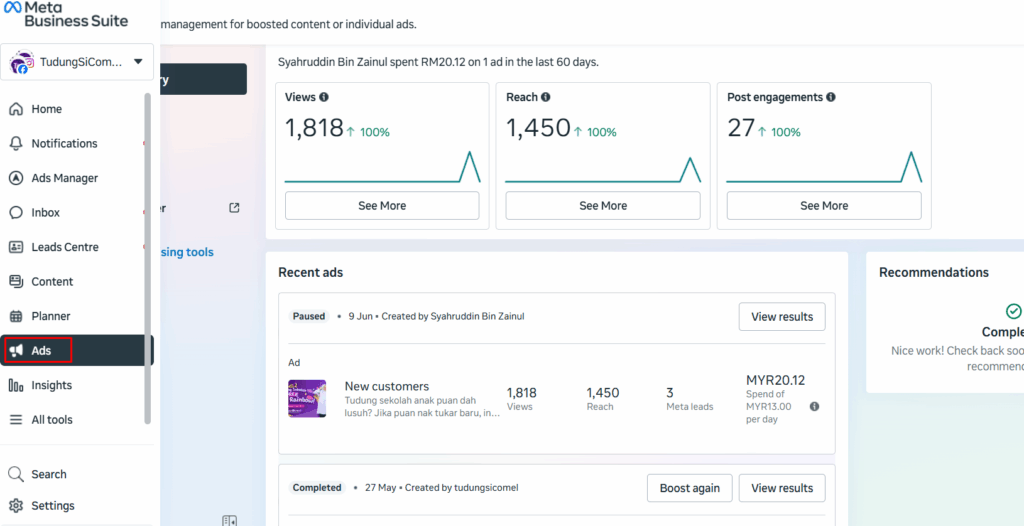
Task: View results for the Paused ad
Action: tap(782, 317)
